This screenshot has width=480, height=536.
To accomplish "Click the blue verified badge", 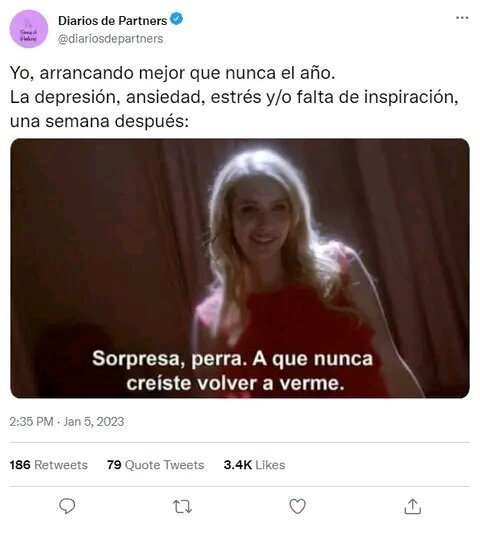I will click(177, 19).
